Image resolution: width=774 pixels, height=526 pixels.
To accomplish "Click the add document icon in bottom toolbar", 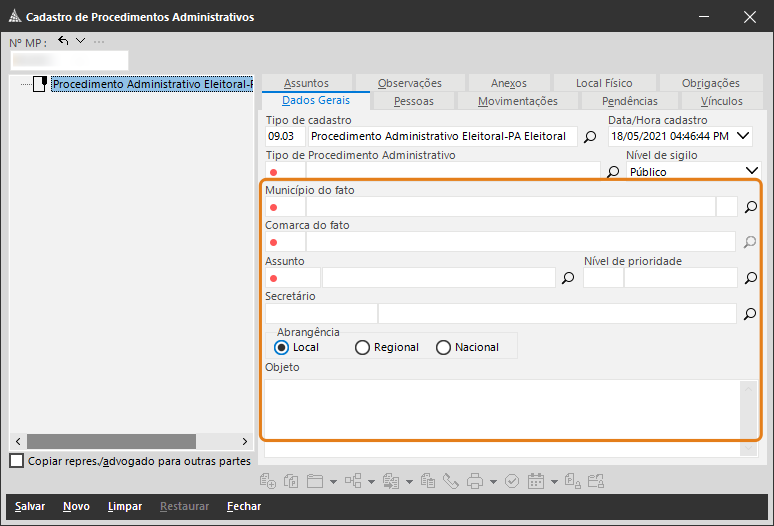I will tap(268, 481).
